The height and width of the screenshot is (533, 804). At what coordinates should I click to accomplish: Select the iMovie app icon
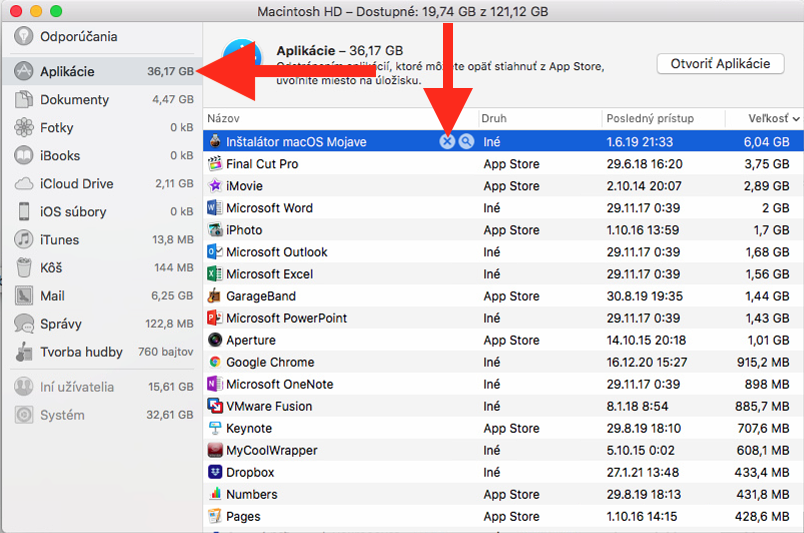click(214, 186)
